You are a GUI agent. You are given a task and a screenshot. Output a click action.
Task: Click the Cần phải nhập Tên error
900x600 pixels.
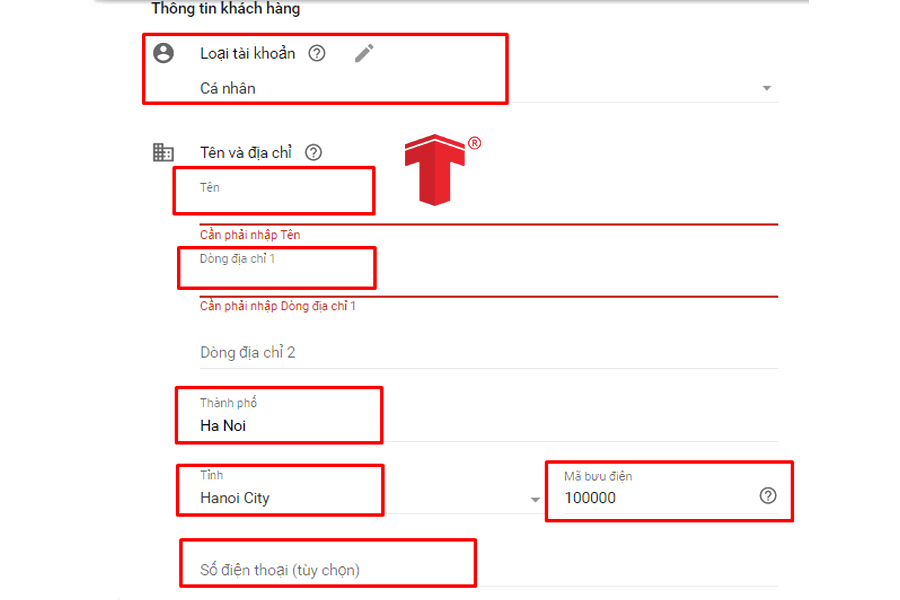(250, 235)
